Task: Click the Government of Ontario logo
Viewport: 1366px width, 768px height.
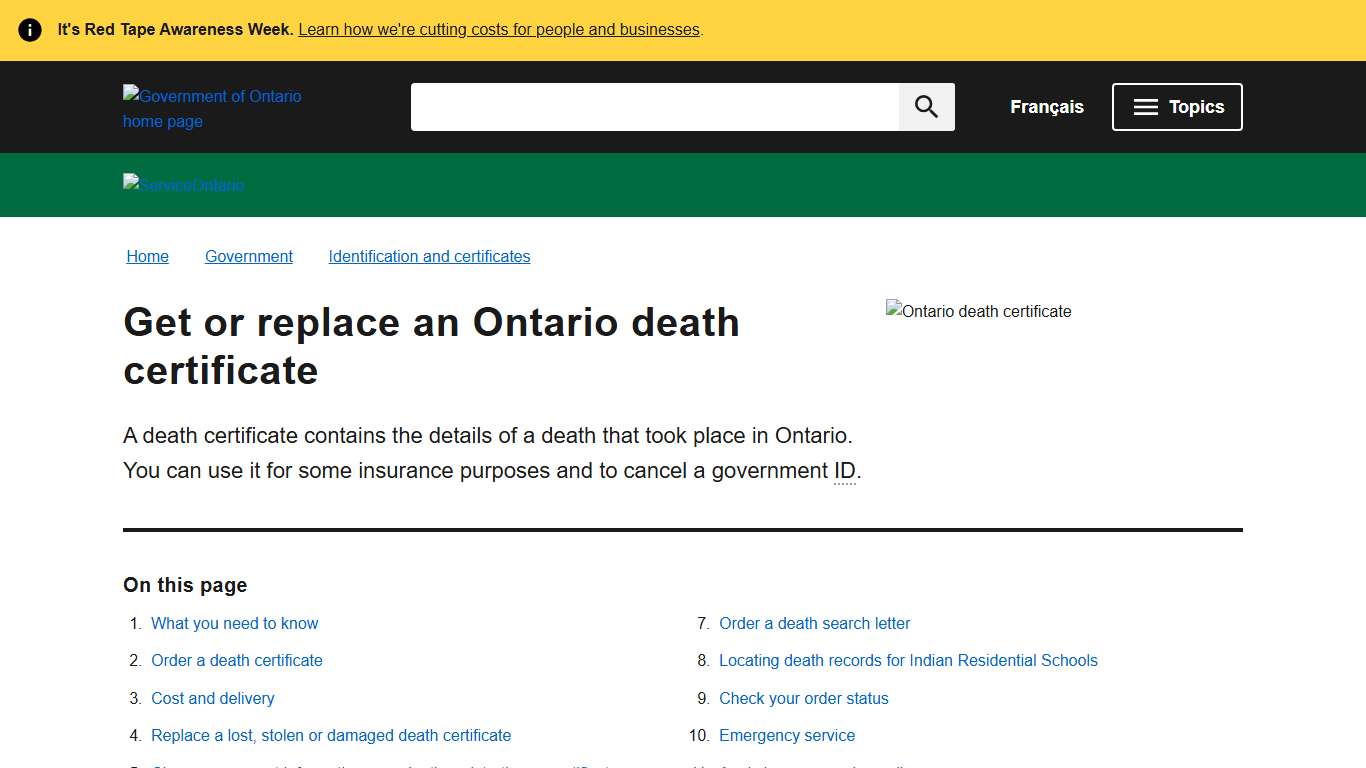Action: coord(212,107)
